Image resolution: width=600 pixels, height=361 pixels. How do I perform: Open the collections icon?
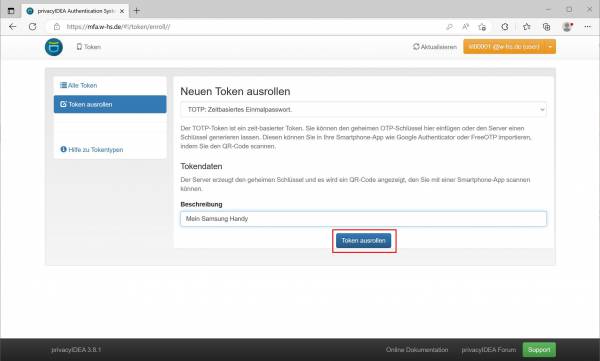coord(546,27)
